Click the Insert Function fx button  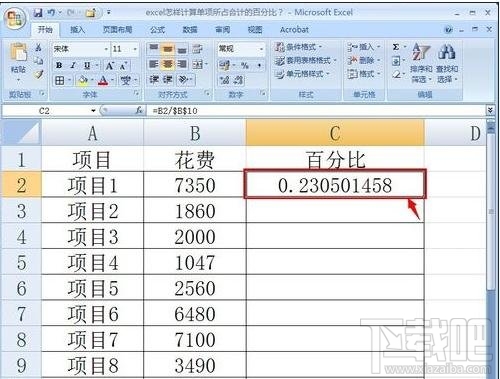tap(139, 110)
